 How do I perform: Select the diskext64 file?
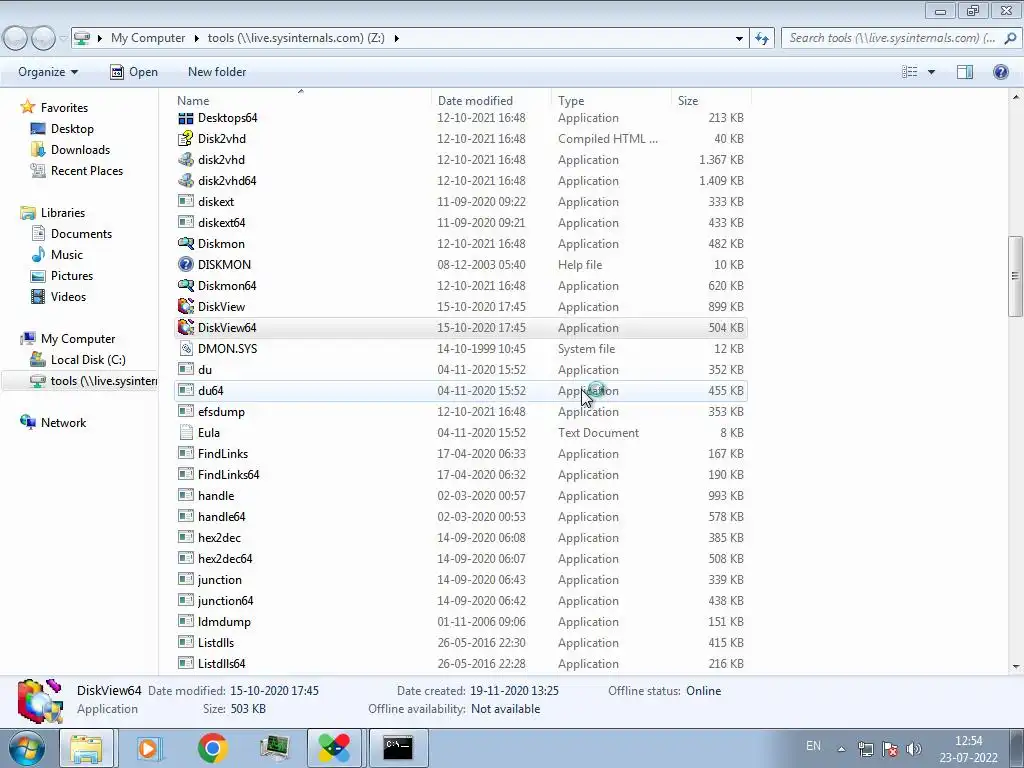click(x=221, y=223)
